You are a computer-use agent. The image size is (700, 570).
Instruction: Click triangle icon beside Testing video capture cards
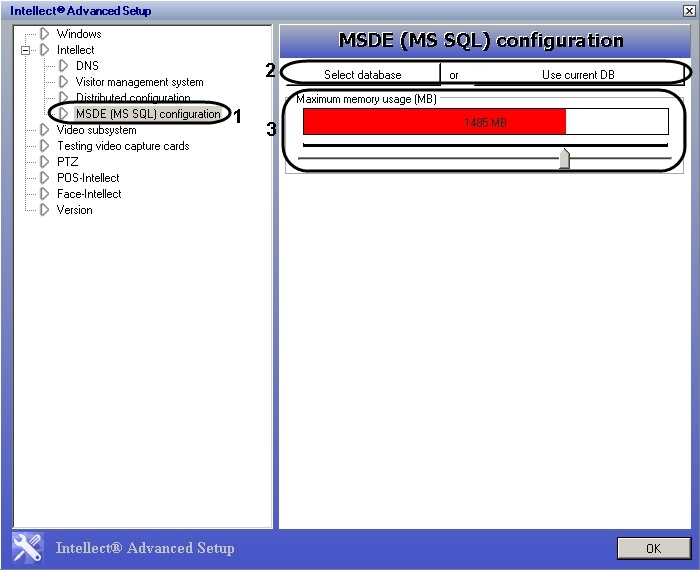44,146
